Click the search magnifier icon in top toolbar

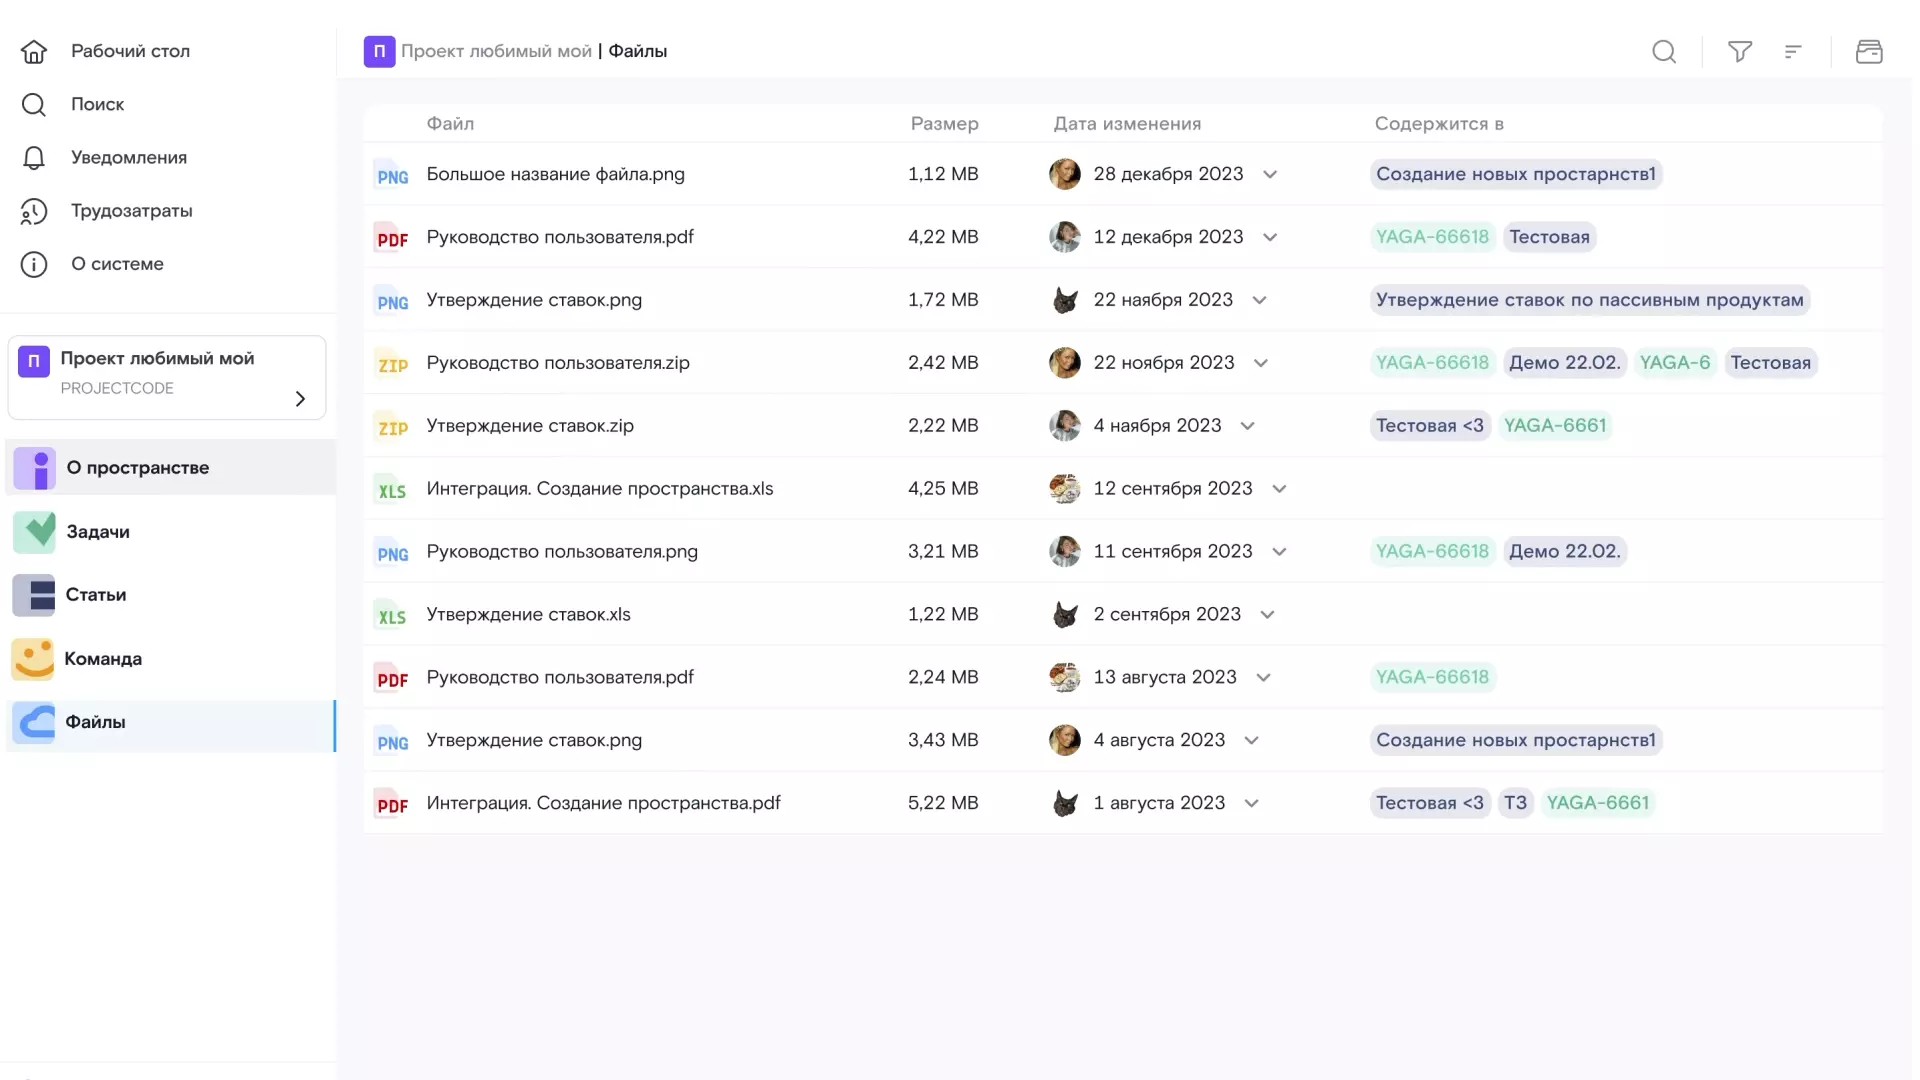[1664, 52]
